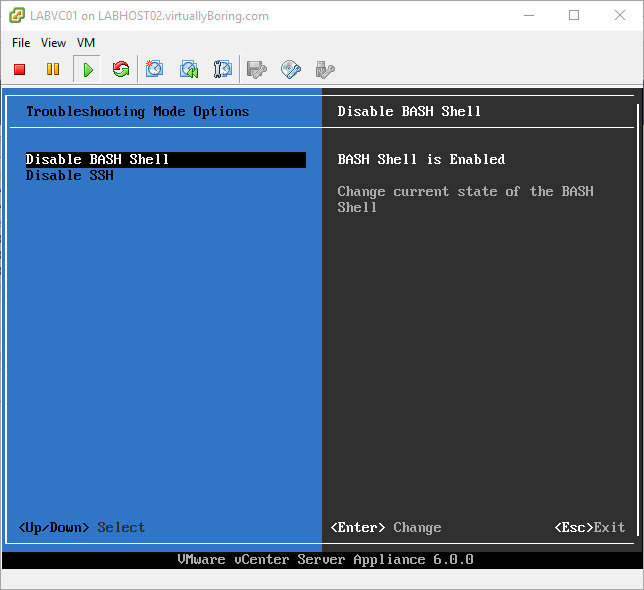Click the Change current state description text
The image size is (644, 590).
point(465,199)
